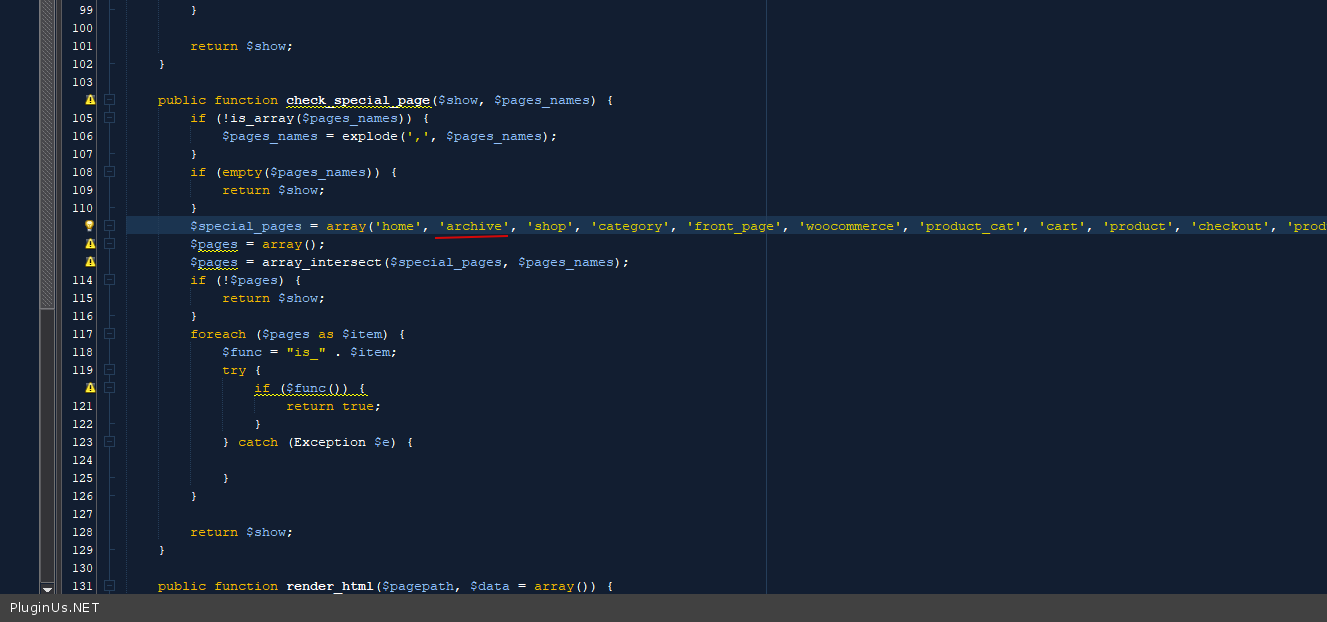
Task: Collapse the foreach block on line 117
Action: [109, 334]
